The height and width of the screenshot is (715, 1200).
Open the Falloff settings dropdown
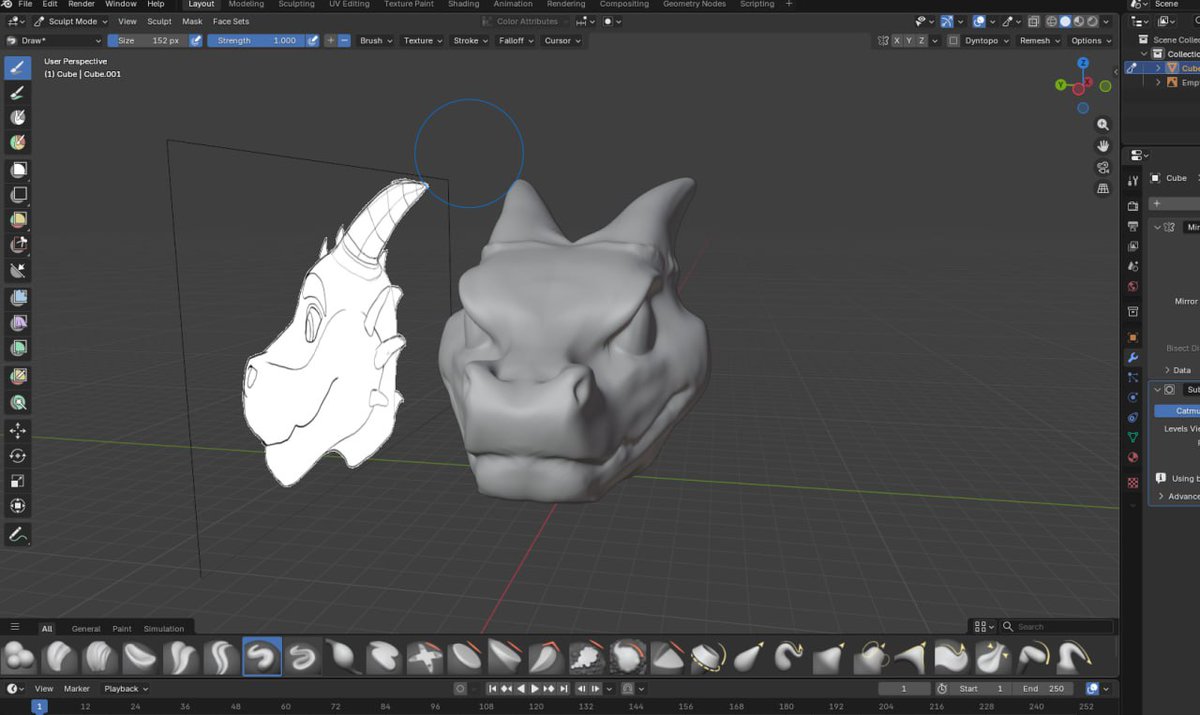tap(515, 41)
